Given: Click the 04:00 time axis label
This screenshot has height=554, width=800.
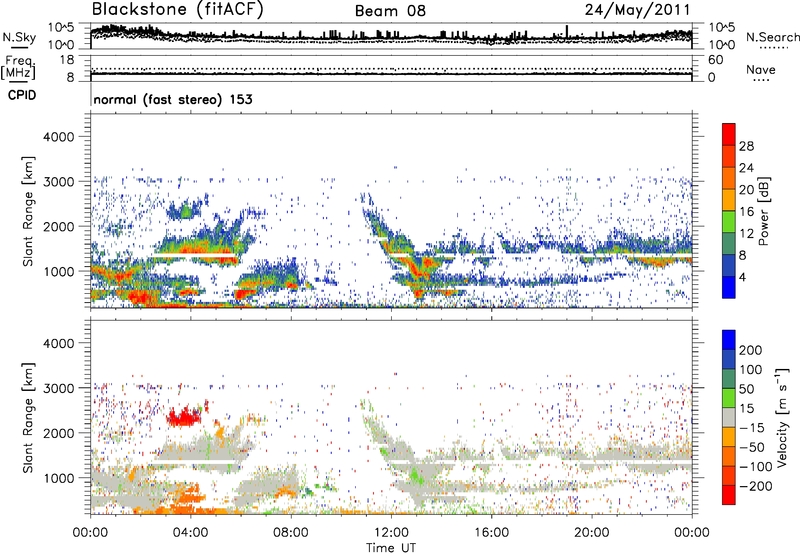Looking at the screenshot, I should pyautogui.click(x=190, y=533).
